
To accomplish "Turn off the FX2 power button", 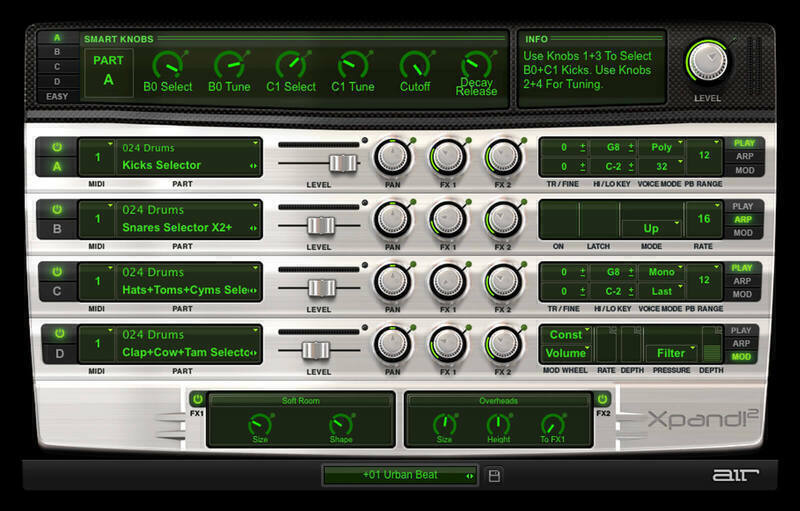I will (x=603, y=399).
